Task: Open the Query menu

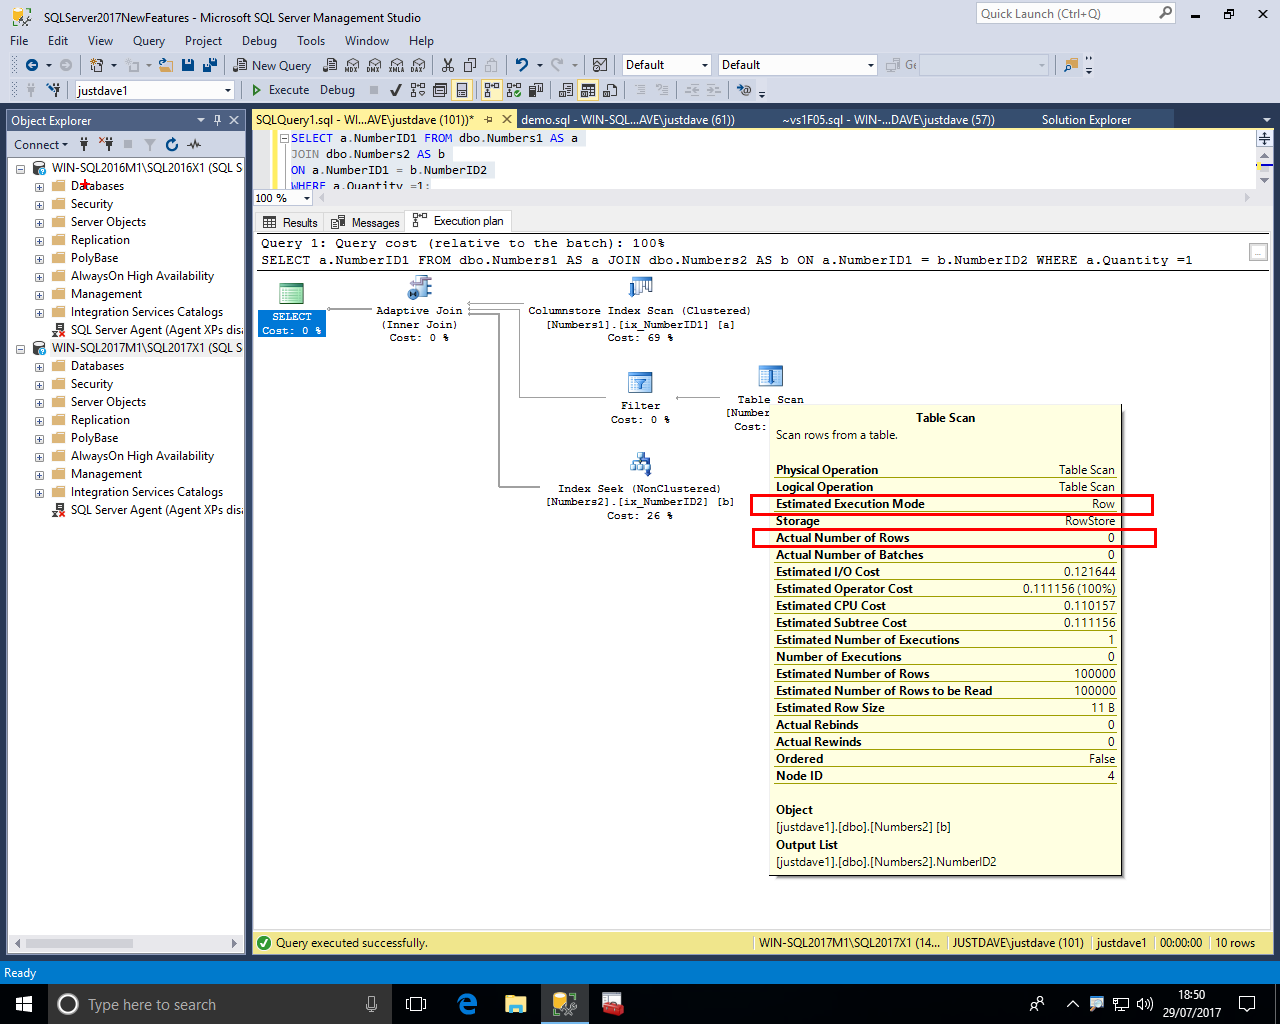Action: pyautogui.click(x=148, y=41)
